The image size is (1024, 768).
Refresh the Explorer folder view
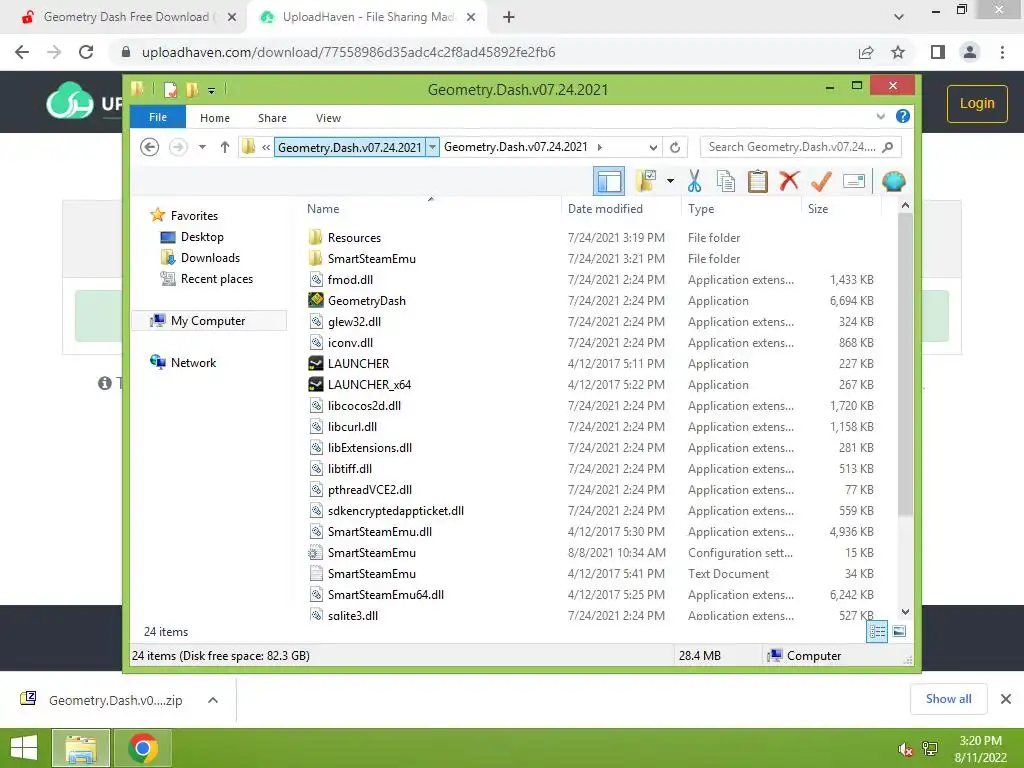[675, 148]
